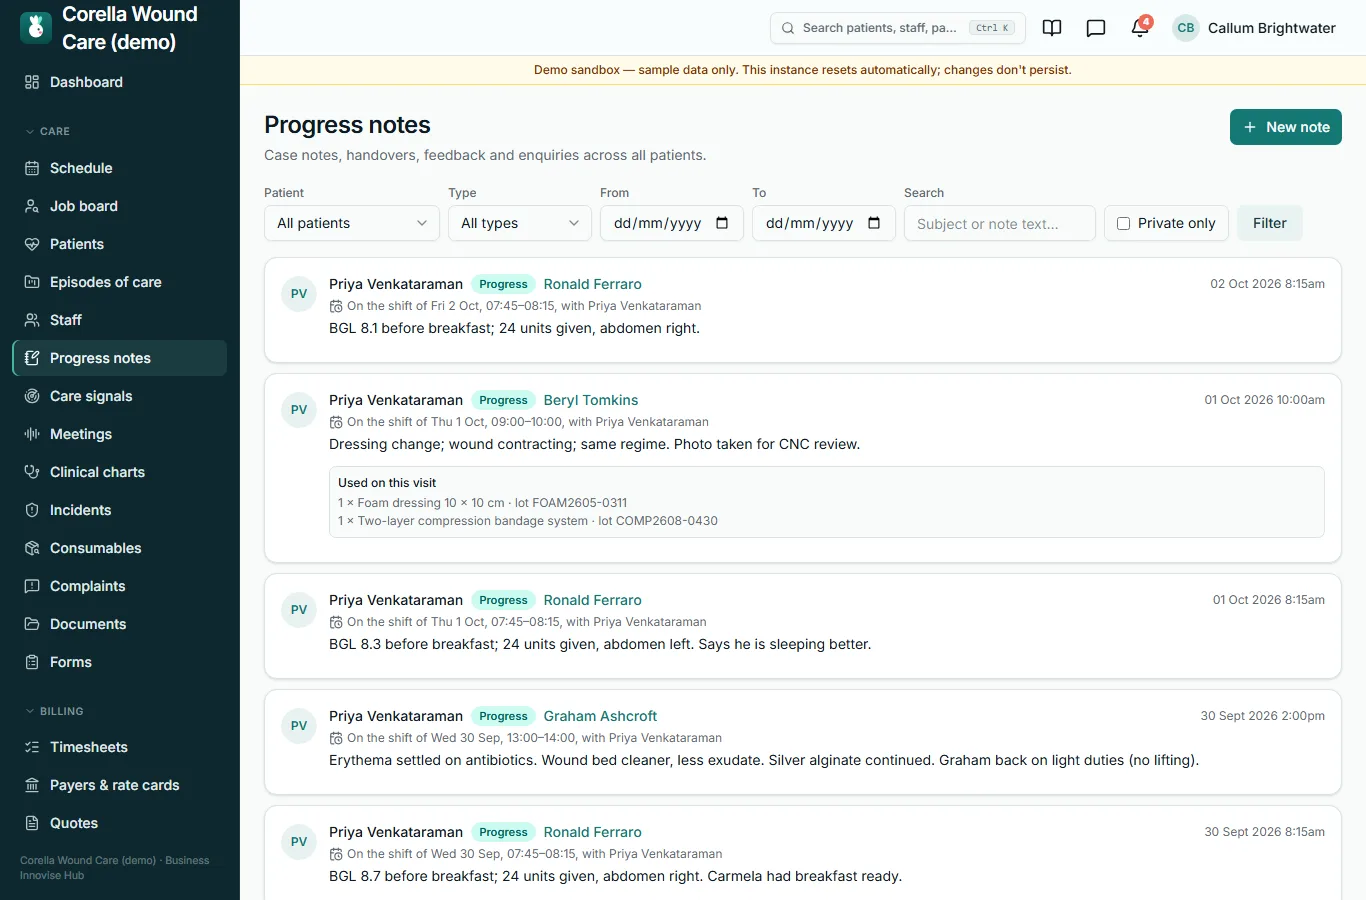This screenshot has width=1366, height=900.
Task: Click the Patients heart icon
Action: point(32,244)
